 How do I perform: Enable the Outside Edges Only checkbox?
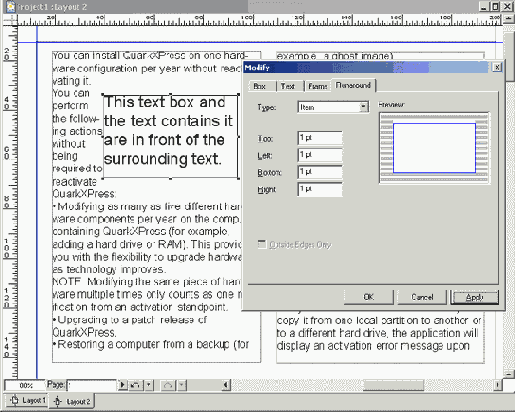pos(262,244)
